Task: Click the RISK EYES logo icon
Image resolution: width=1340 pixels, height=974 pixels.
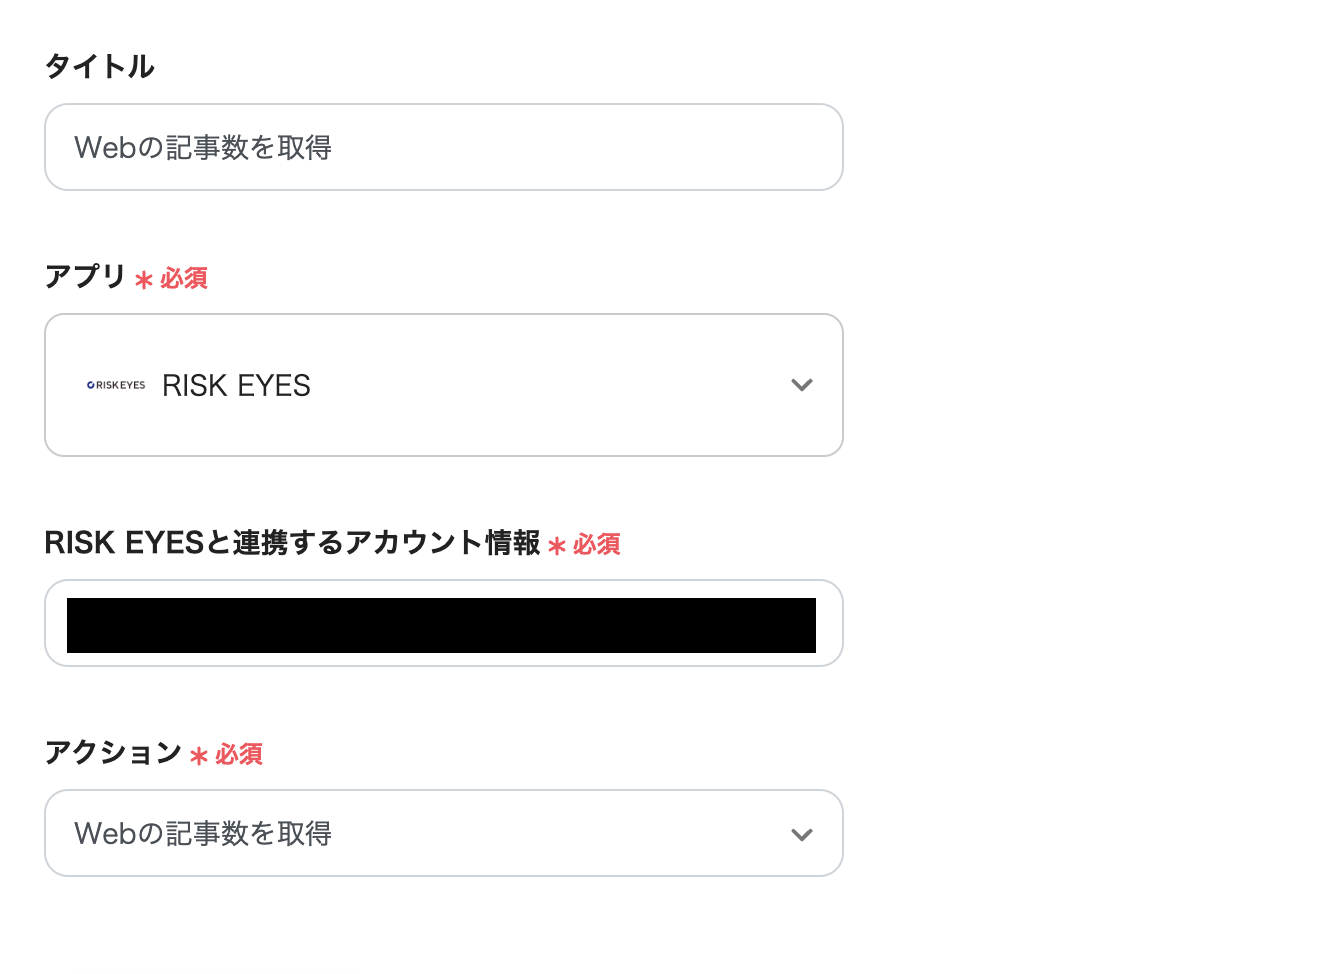Action: [116, 385]
